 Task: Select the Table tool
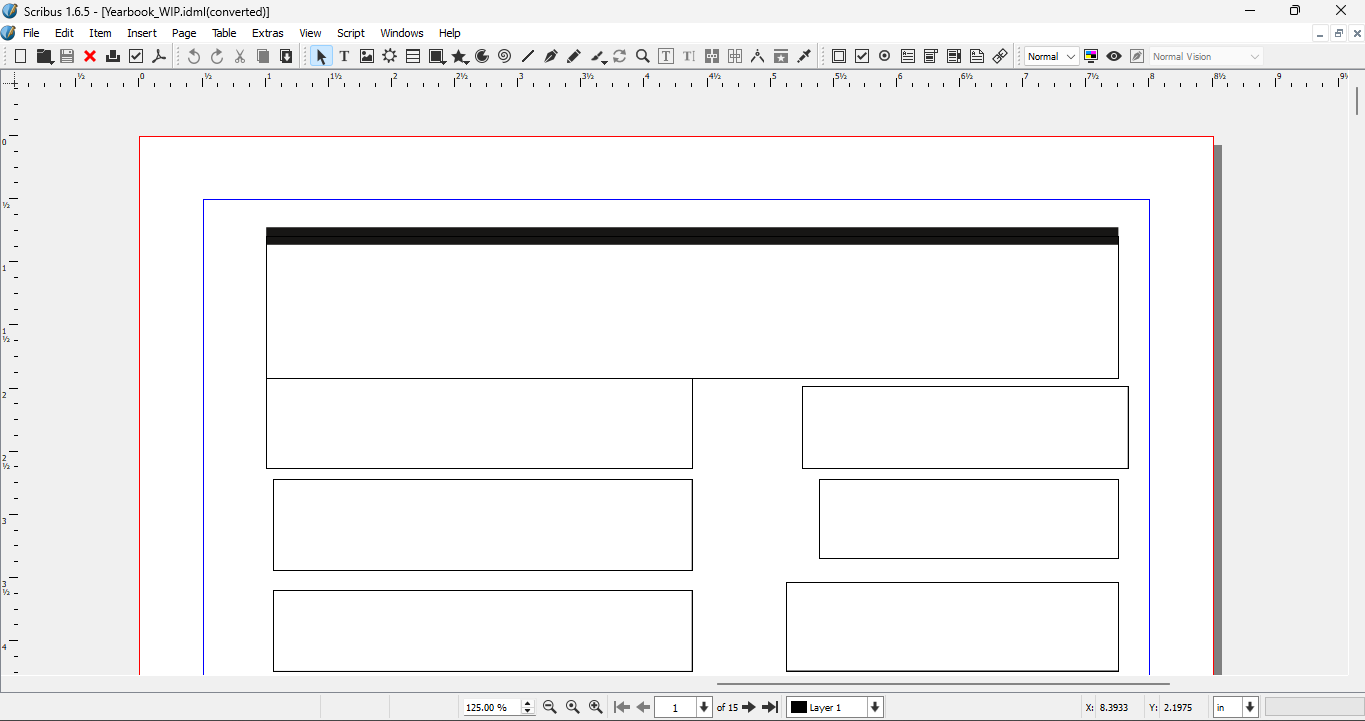tap(413, 57)
